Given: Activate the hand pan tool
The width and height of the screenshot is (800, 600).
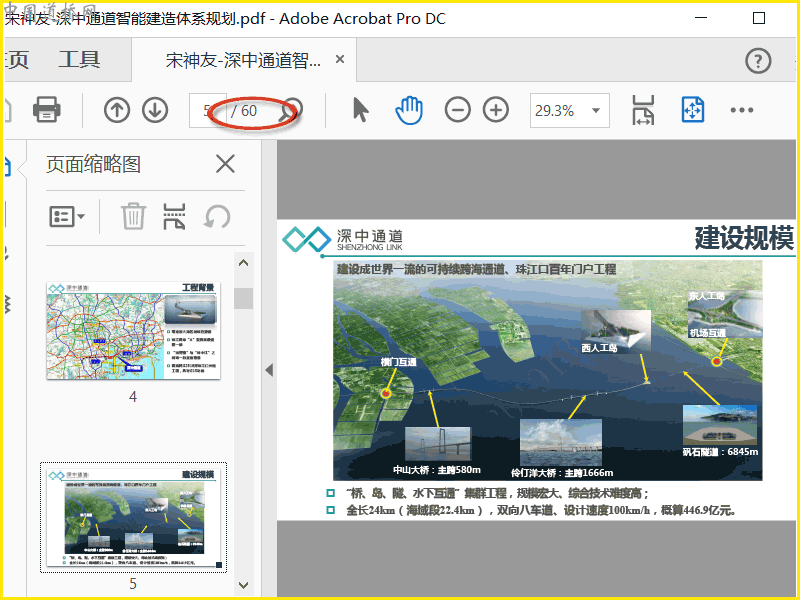Looking at the screenshot, I should [409, 110].
